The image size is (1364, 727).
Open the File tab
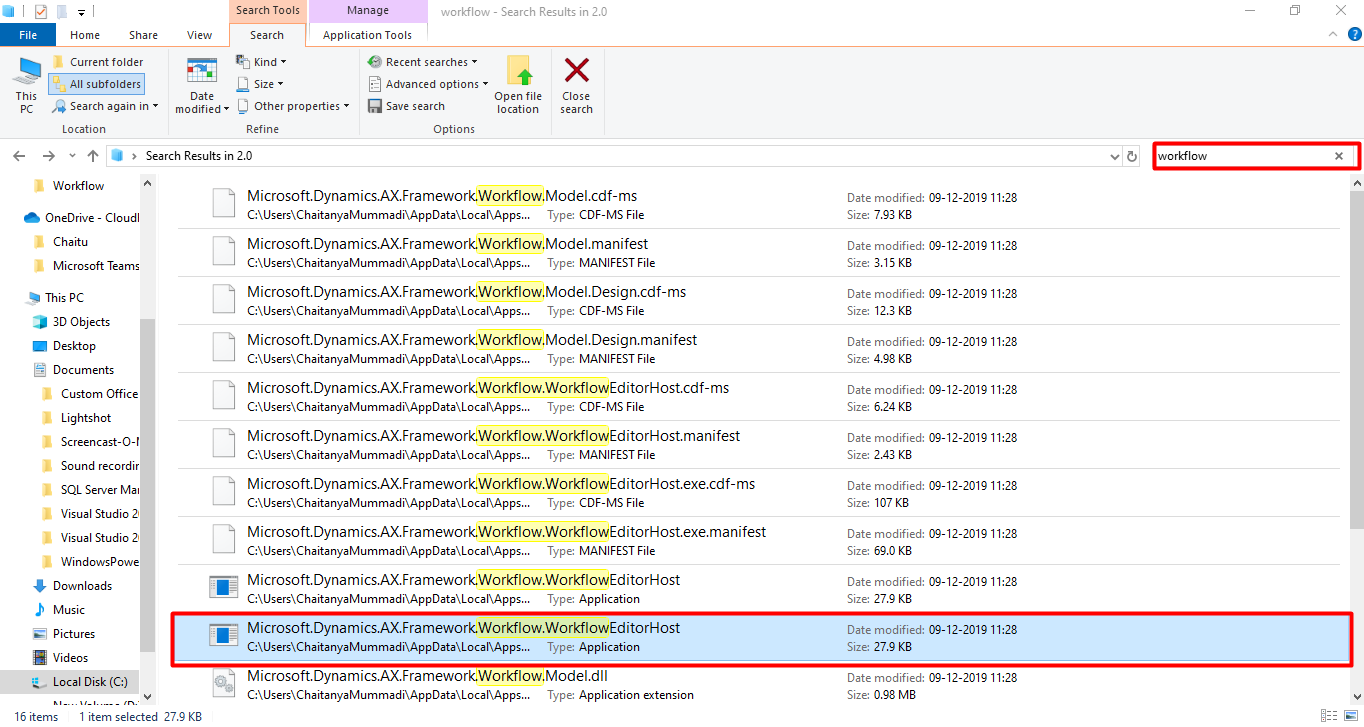(28, 35)
